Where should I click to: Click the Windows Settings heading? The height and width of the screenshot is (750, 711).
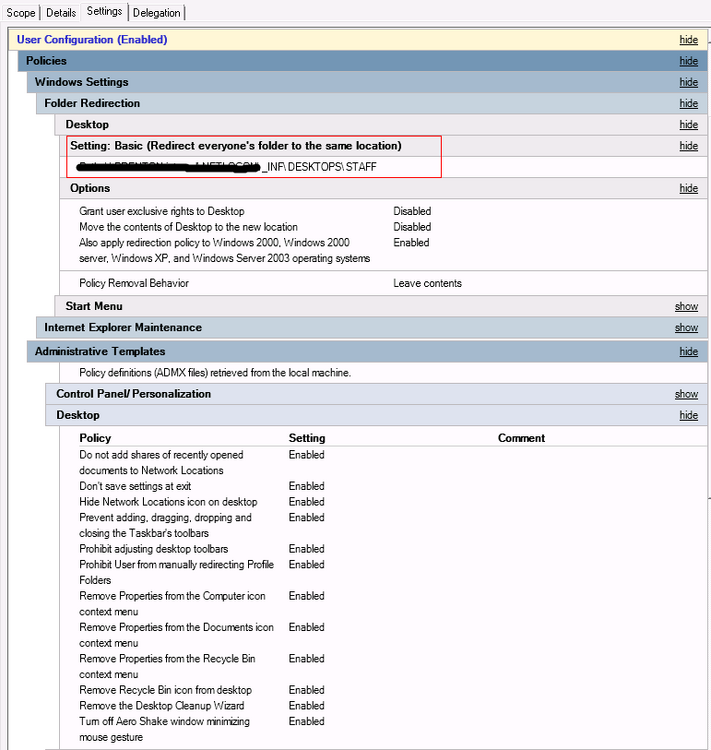click(x=82, y=82)
